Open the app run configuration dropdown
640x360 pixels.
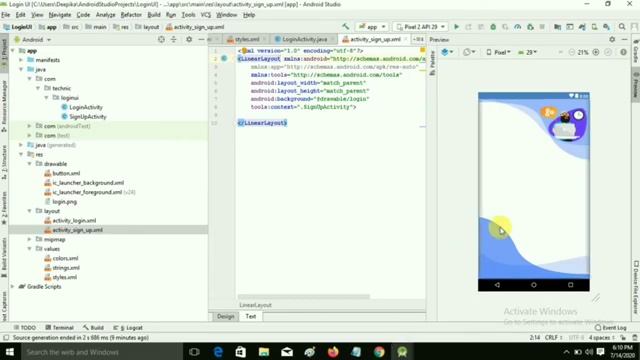tap(372, 27)
